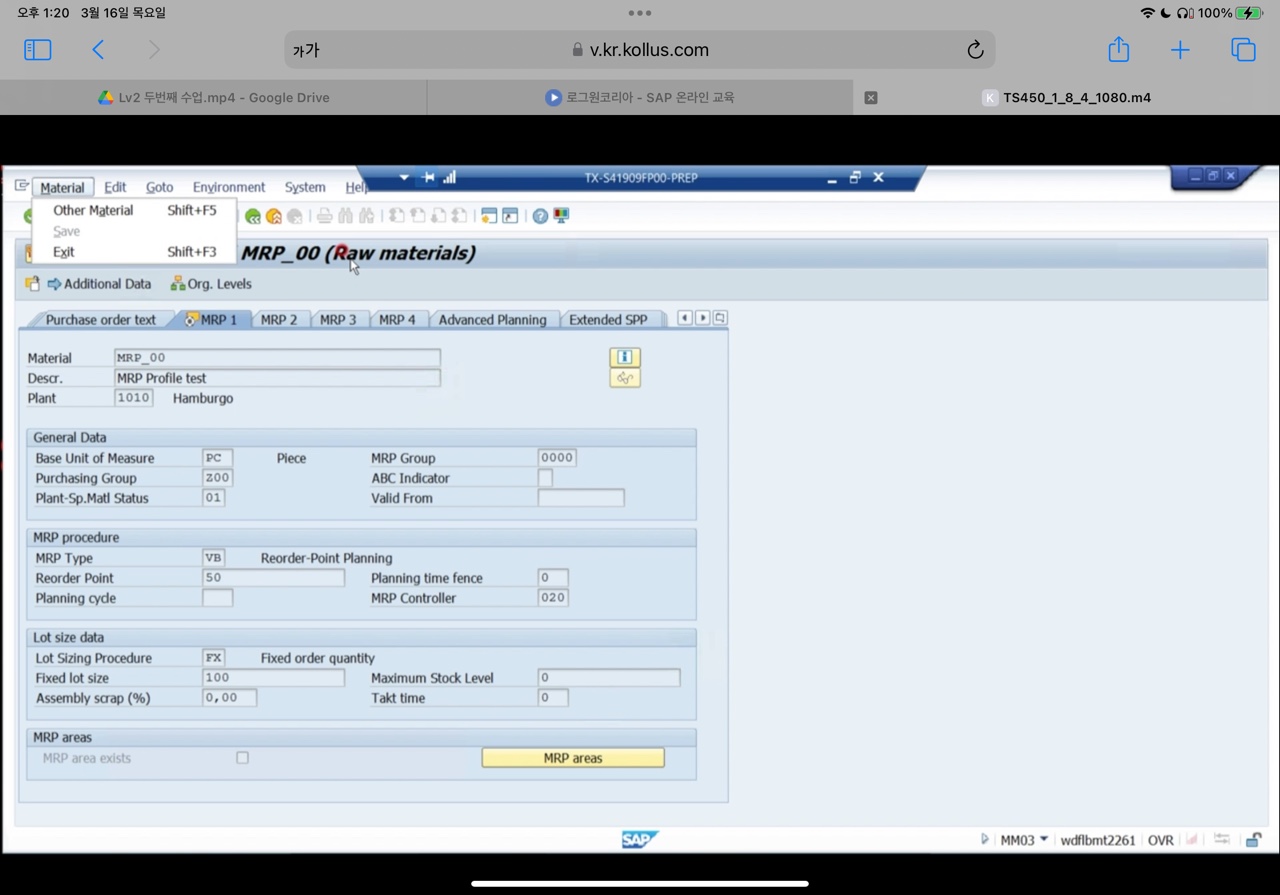Expand the status bar triangle before MM03
This screenshot has width=1280, height=895.
pyautogui.click(x=985, y=840)
